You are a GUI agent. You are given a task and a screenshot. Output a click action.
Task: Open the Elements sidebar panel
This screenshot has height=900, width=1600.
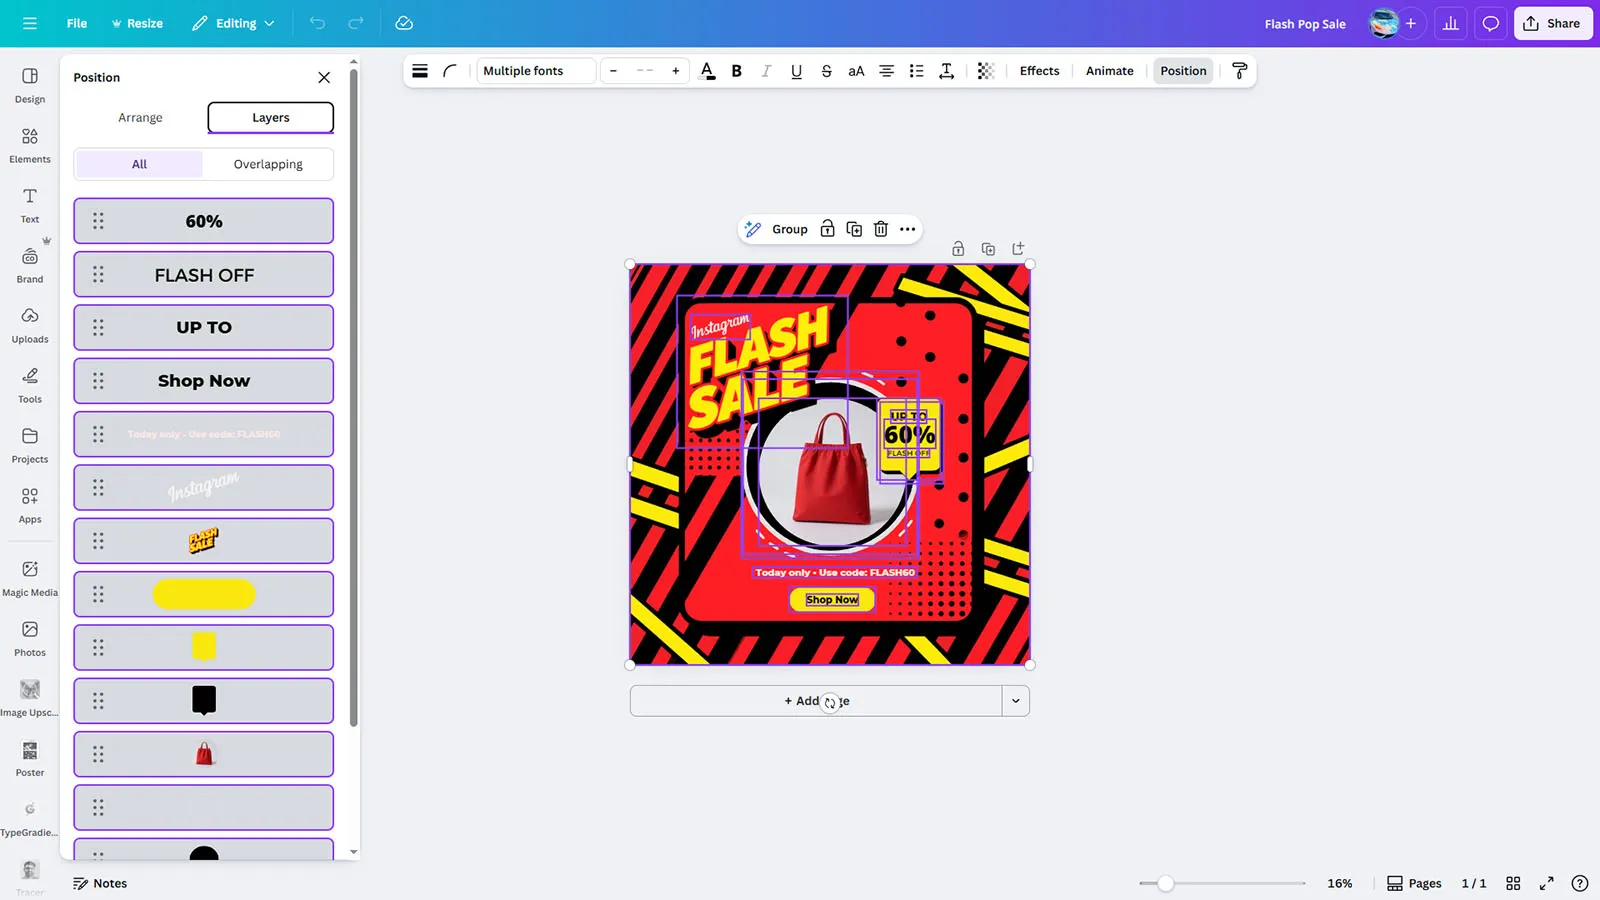tap(30, 145)
